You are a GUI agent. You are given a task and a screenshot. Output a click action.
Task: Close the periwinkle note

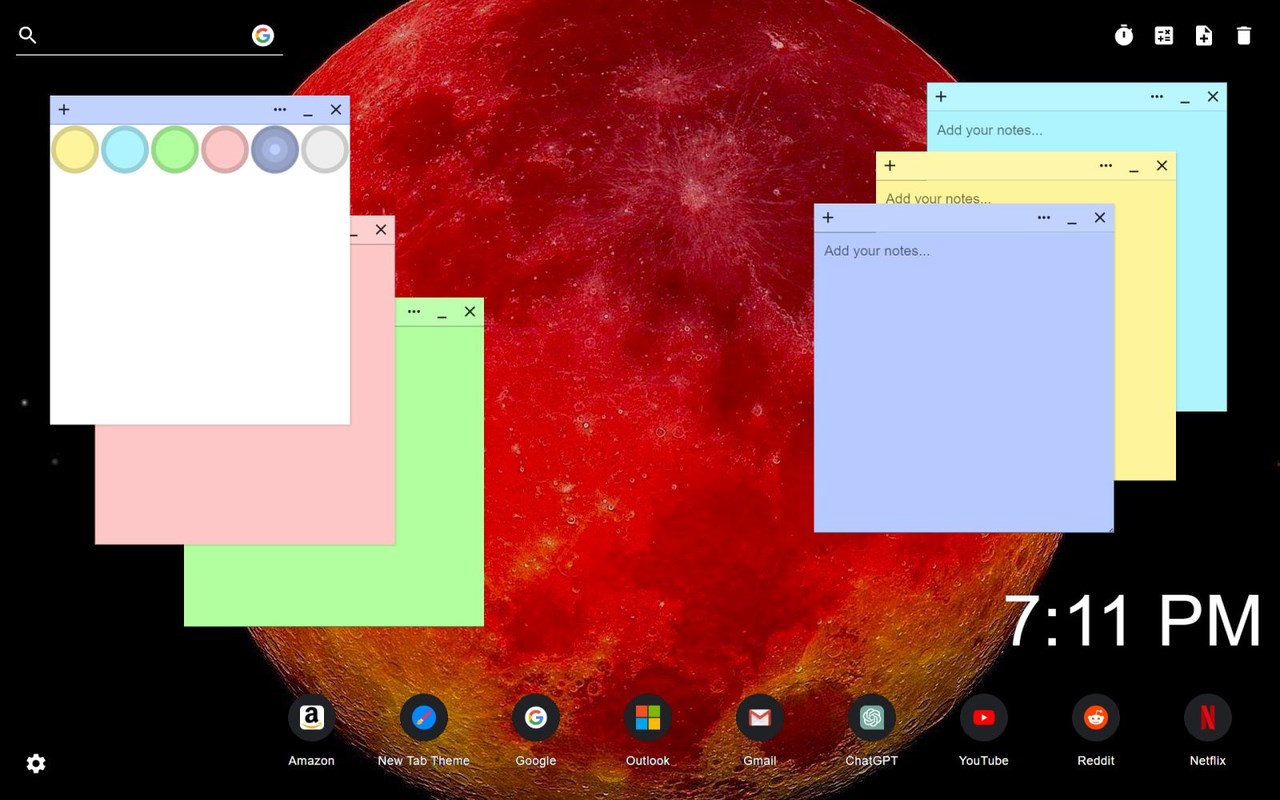coord(1100,218)
